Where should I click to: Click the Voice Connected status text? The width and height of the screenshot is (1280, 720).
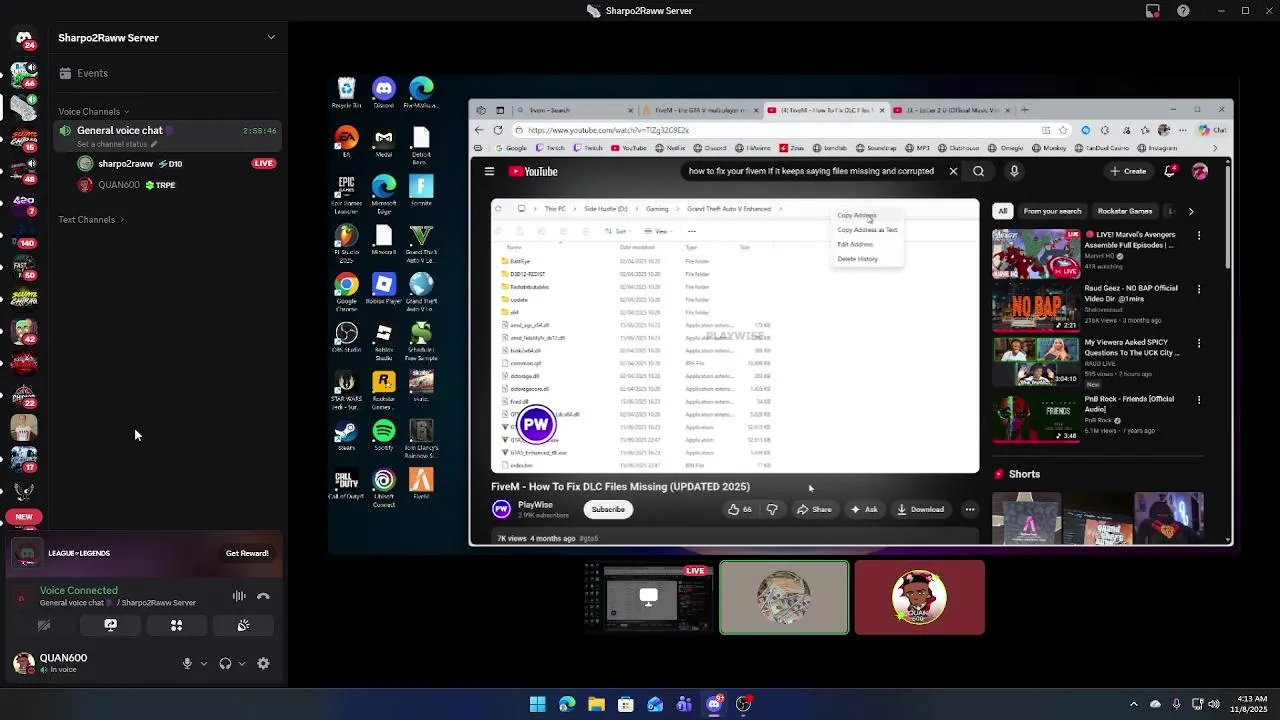click(79, 591)
